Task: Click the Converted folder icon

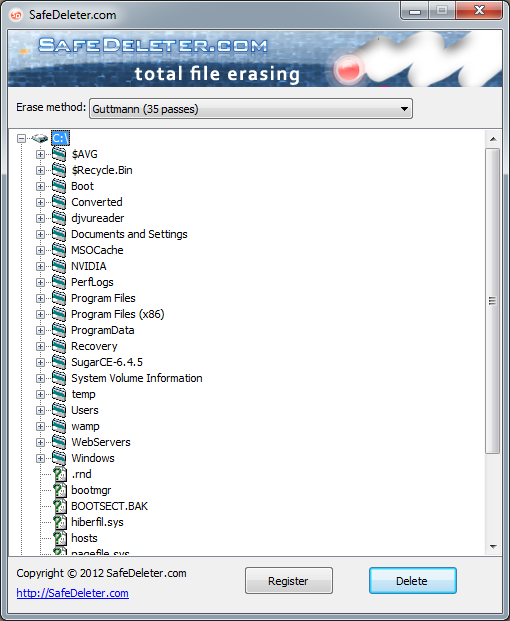Action: (59, 202)
